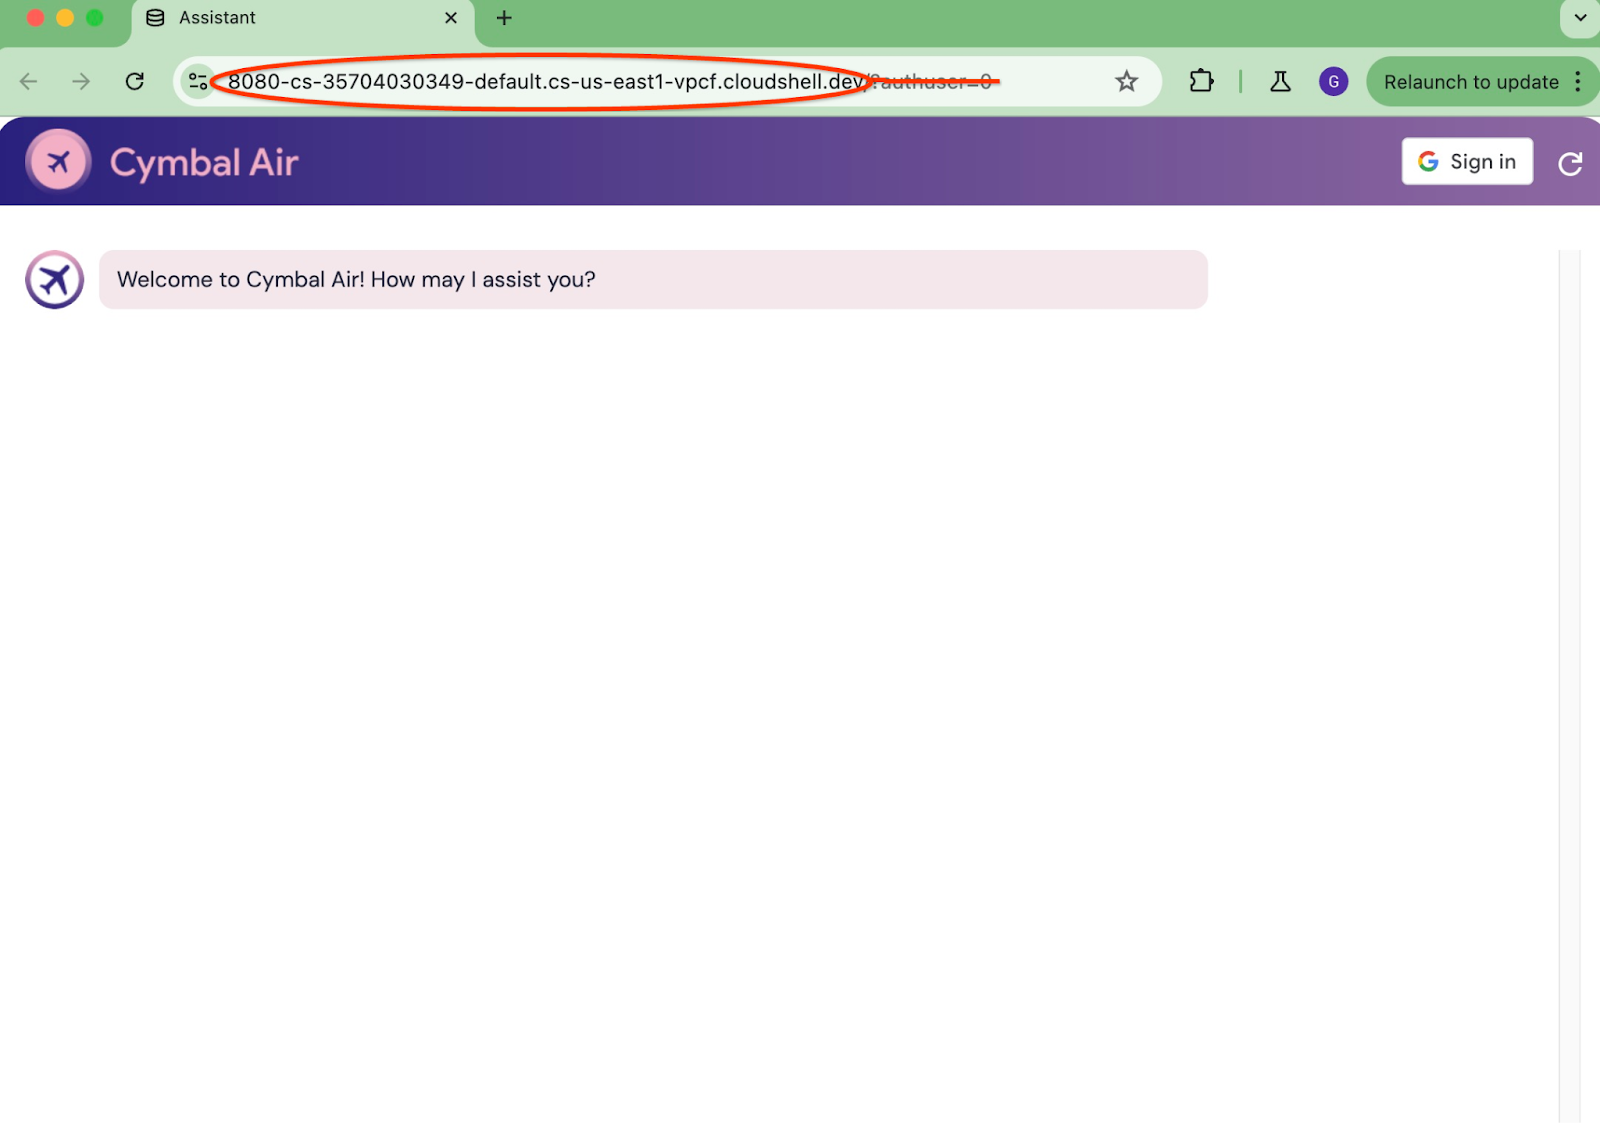The width and height of the screenshot is (1600, 1123).
Task: Reload the page from browser toolbar
Action: point(135,82)
